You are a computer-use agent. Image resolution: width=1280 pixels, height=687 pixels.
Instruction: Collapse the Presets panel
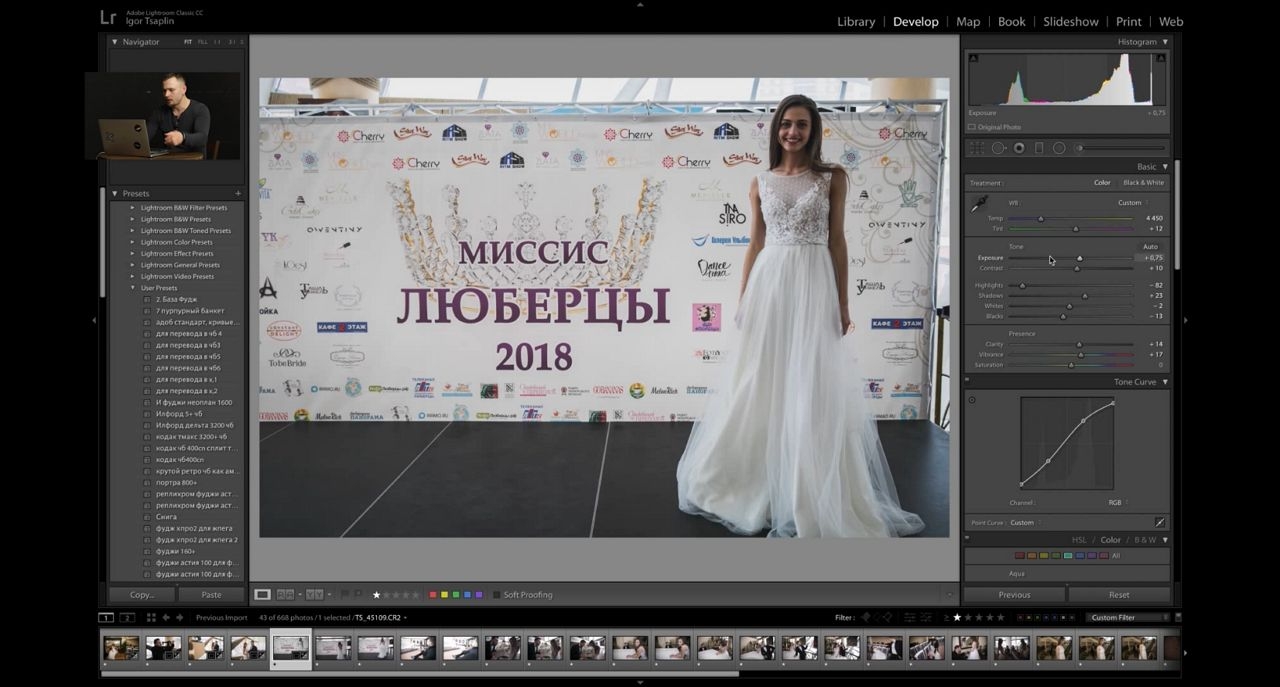pos(114,193)
